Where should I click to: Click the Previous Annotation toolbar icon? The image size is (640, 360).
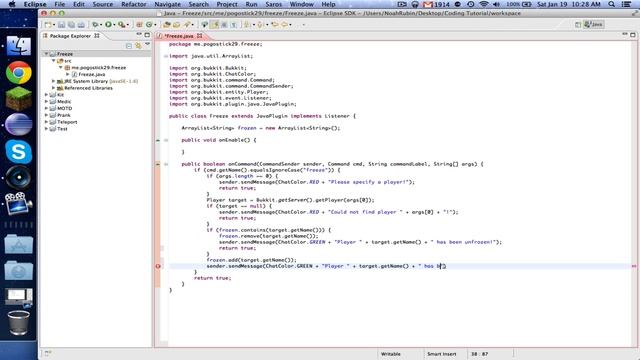pos(260,24)
